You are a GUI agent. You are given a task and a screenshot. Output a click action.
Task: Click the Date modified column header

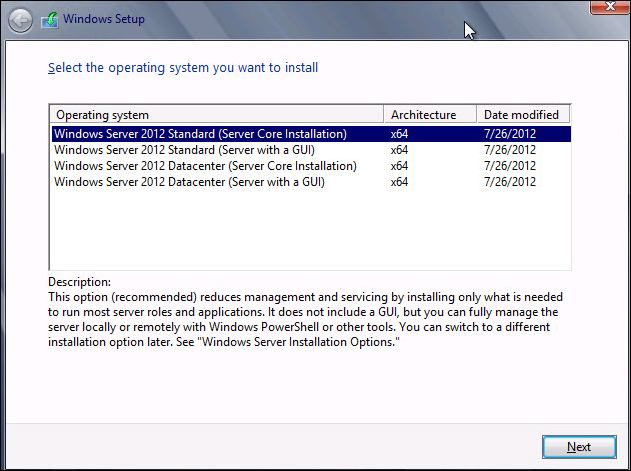[x=520, y=115]
